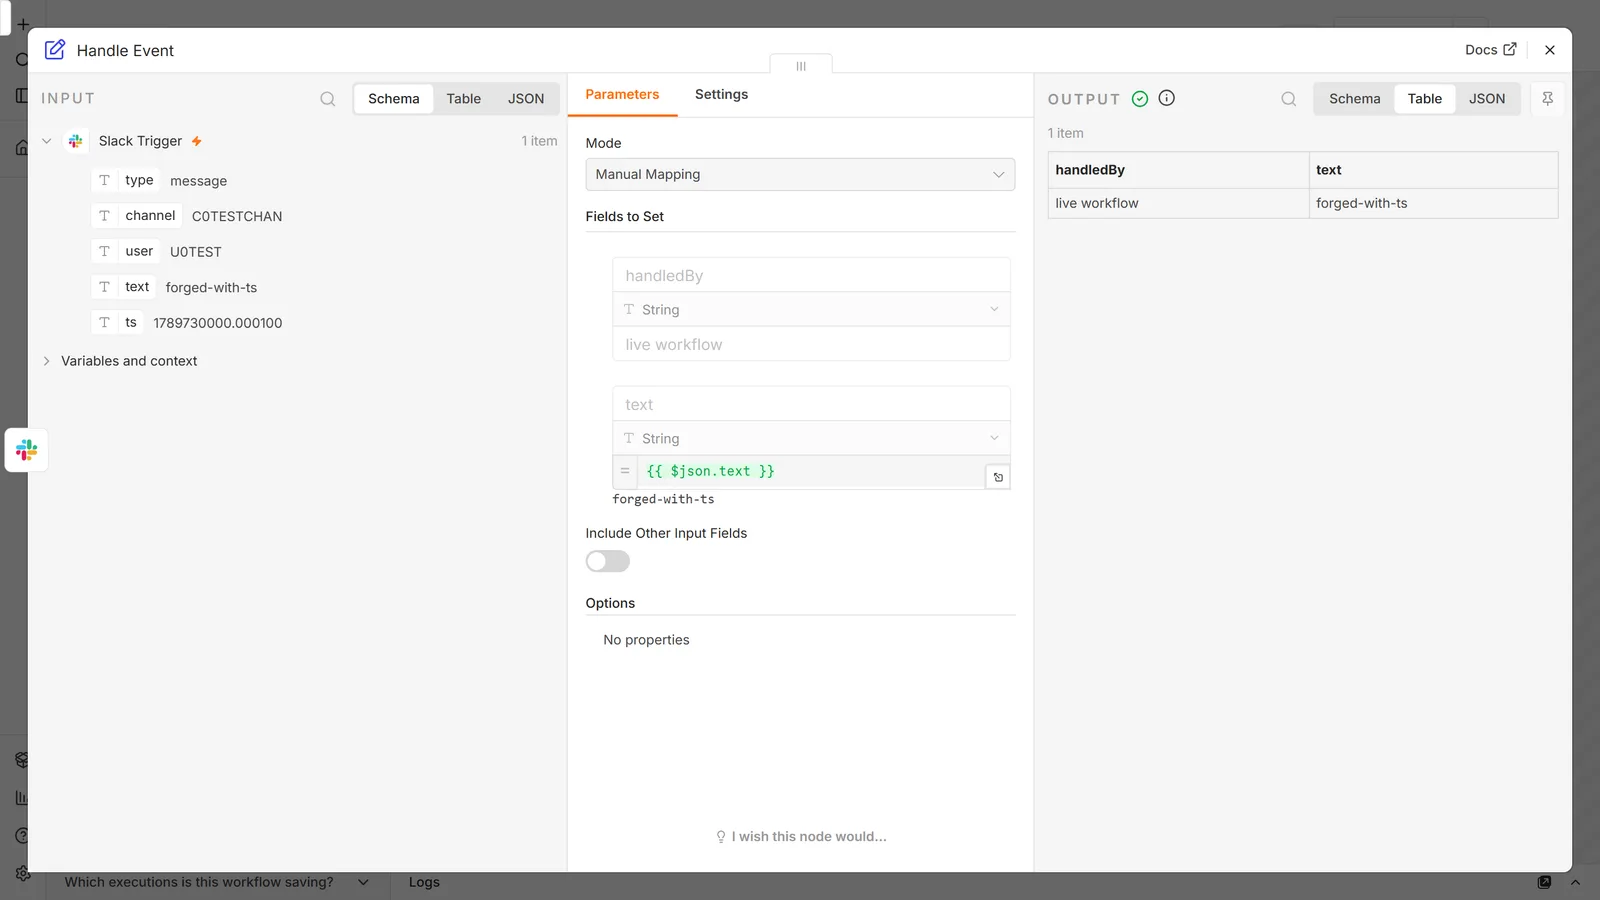Click the 'U0TEST' user value

[196, 252]
